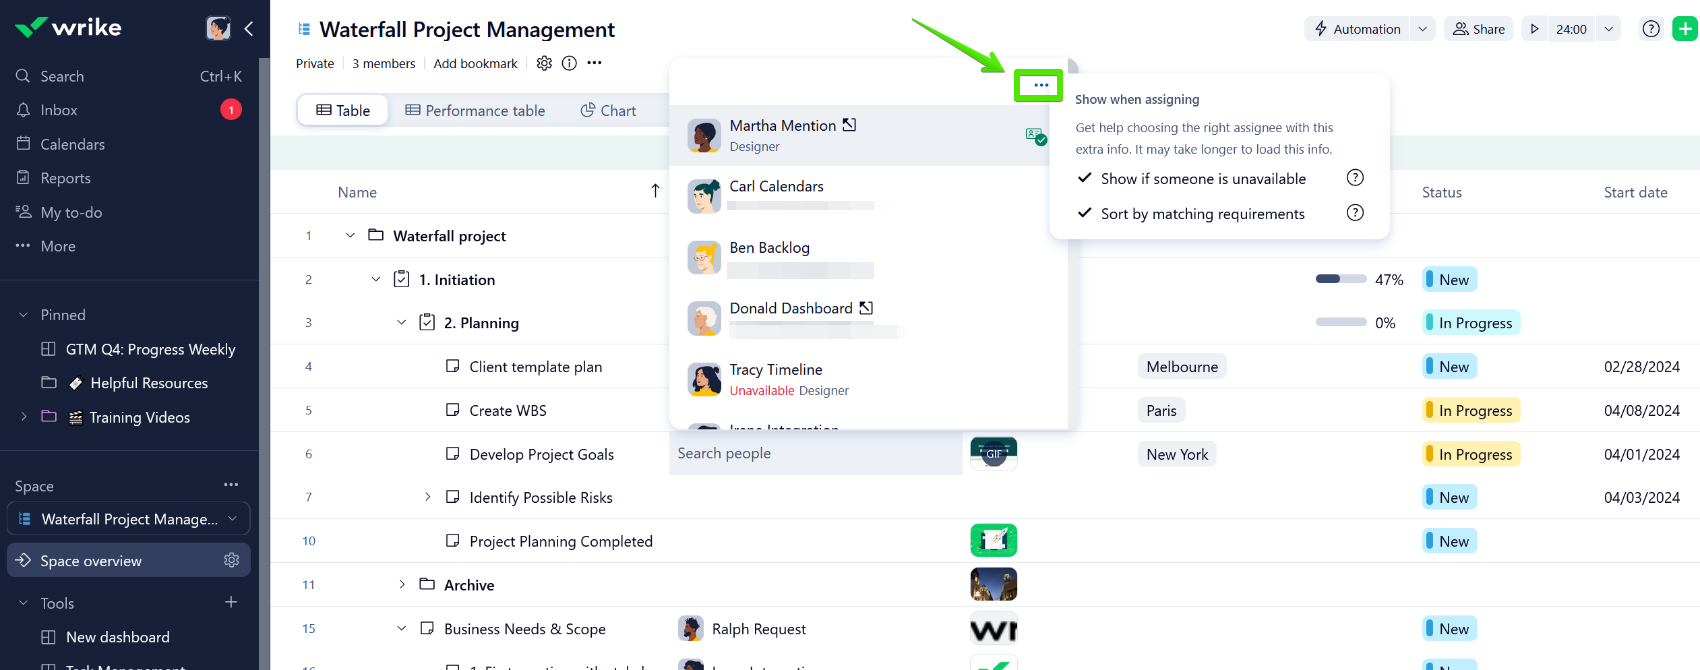The width and height of the screenshot is (1700, 670).
Task: Click the Share button
Action: pos(1479,29)
